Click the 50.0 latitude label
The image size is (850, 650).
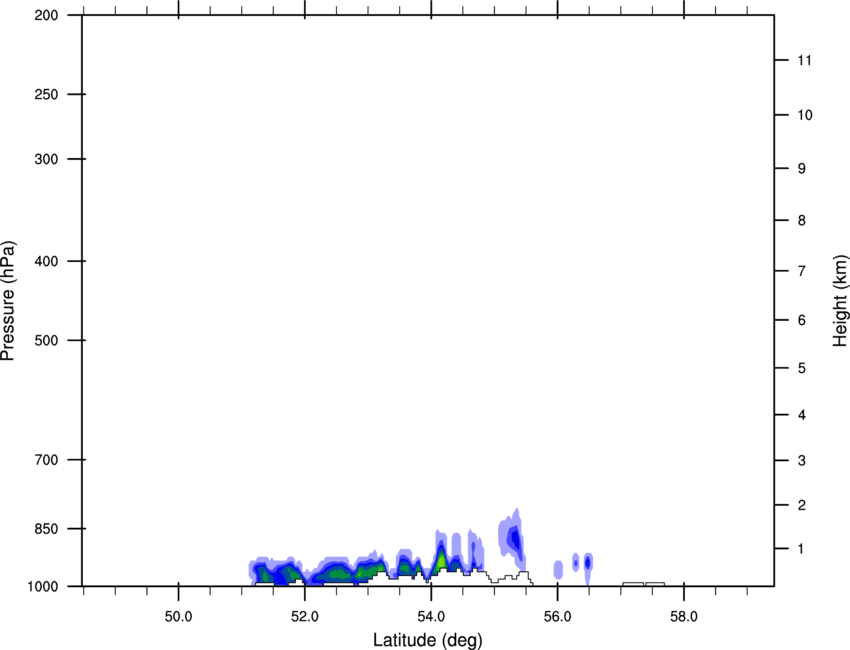pyautogui.click(x=178, y=617)
